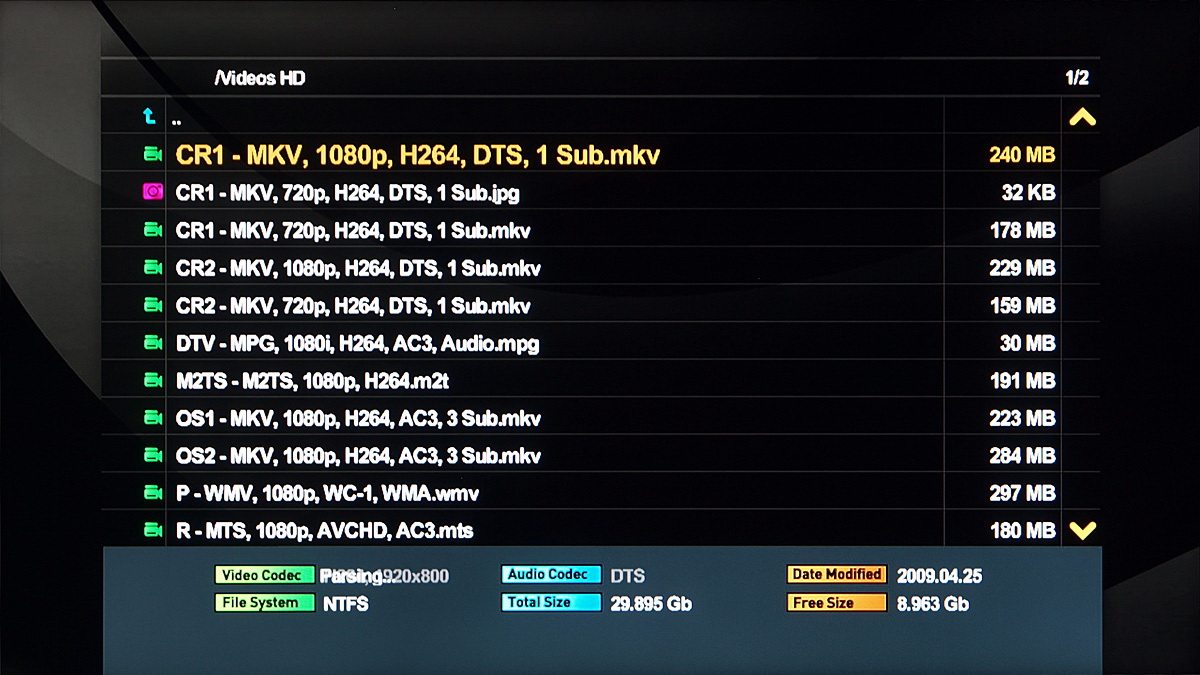This screenshot has height=675, width=1200.
Task: Click the Date Modified orange label
Action: [836, 575]
